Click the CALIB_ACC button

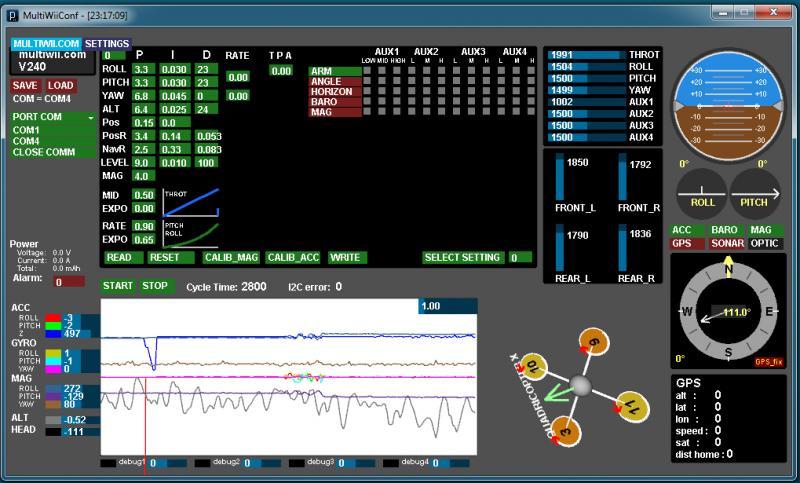pos(292,257)
